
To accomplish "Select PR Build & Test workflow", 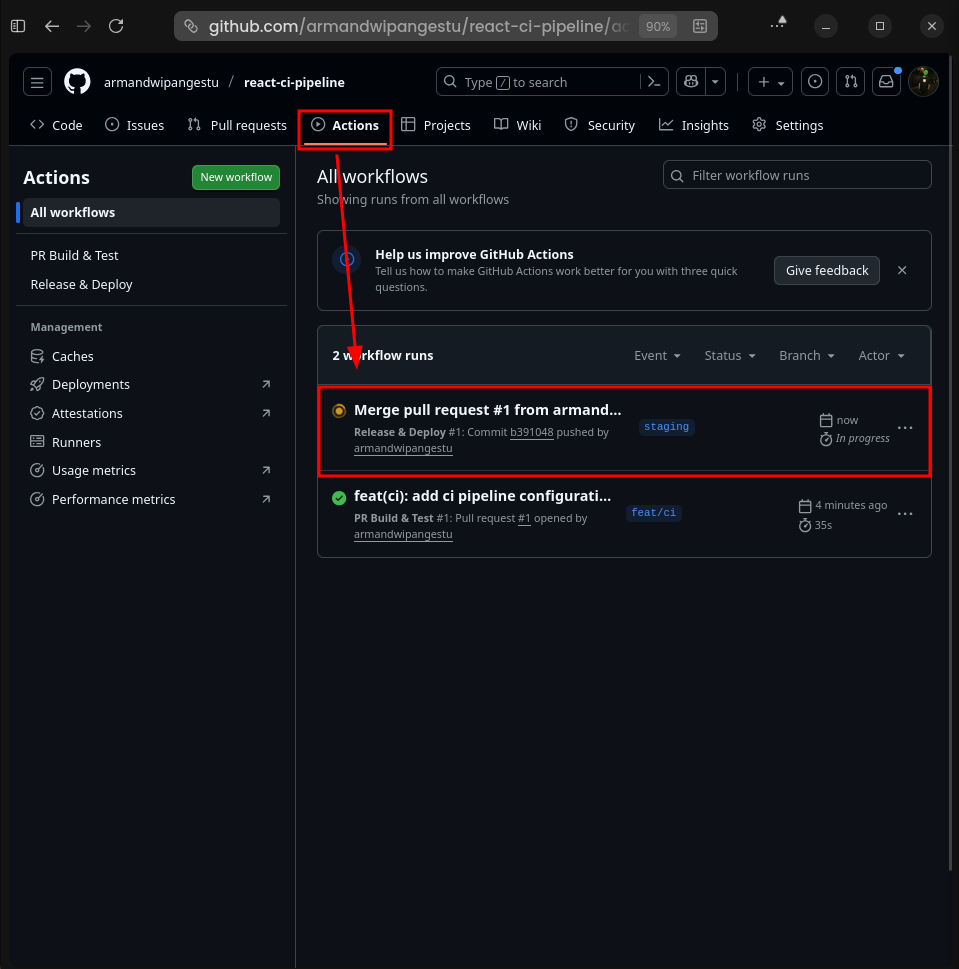I will click(x=75, y=256).
